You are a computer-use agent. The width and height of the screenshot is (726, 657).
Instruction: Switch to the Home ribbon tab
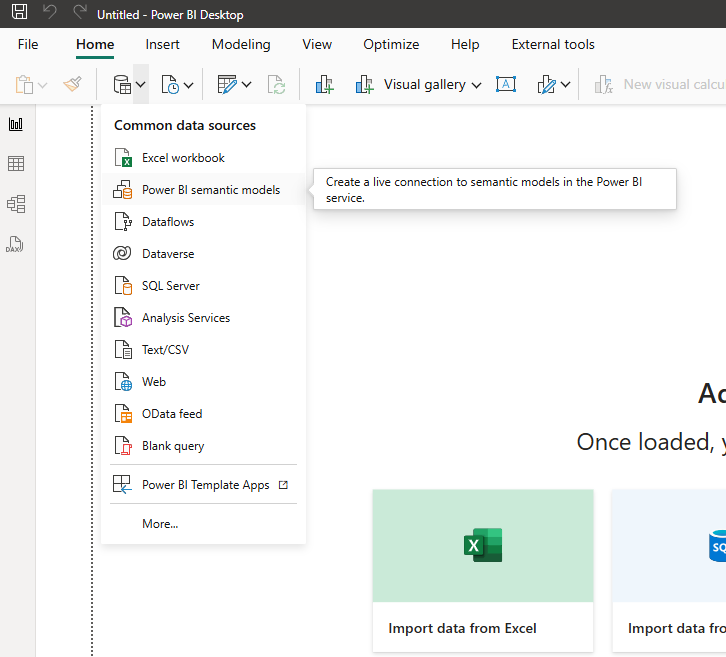(95, 44)
